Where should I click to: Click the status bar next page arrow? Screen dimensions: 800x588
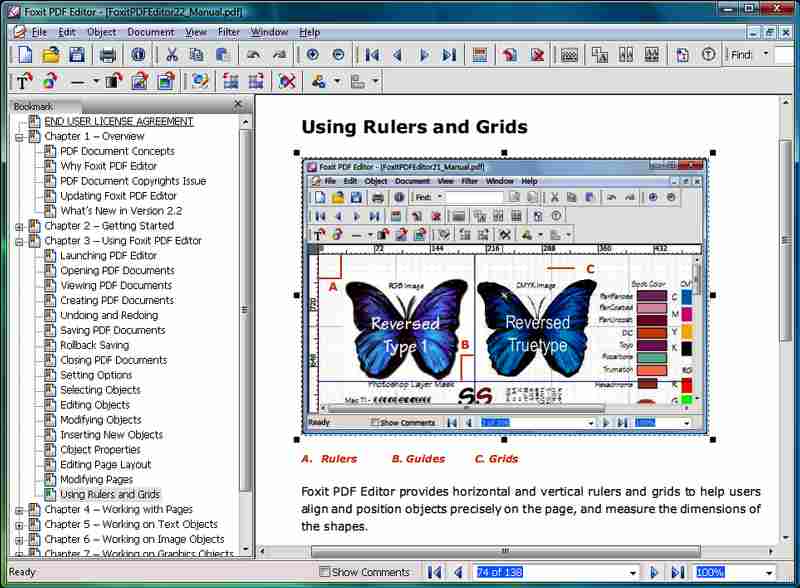point(654,573)
